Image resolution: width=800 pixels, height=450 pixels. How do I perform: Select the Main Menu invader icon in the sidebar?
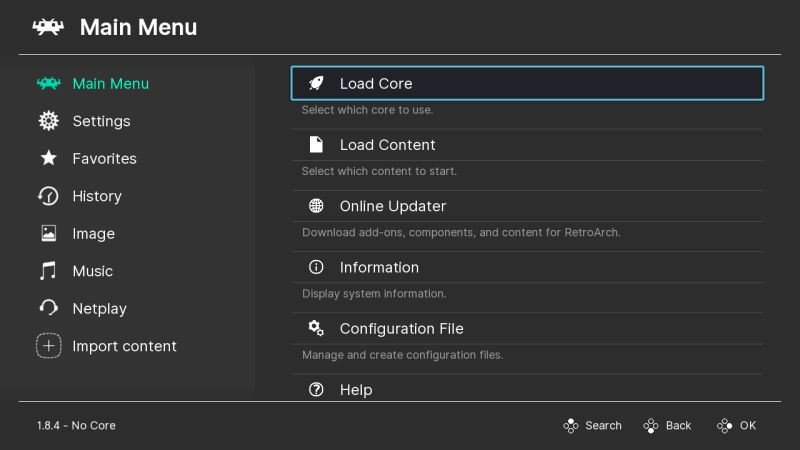tap(48, 83)
